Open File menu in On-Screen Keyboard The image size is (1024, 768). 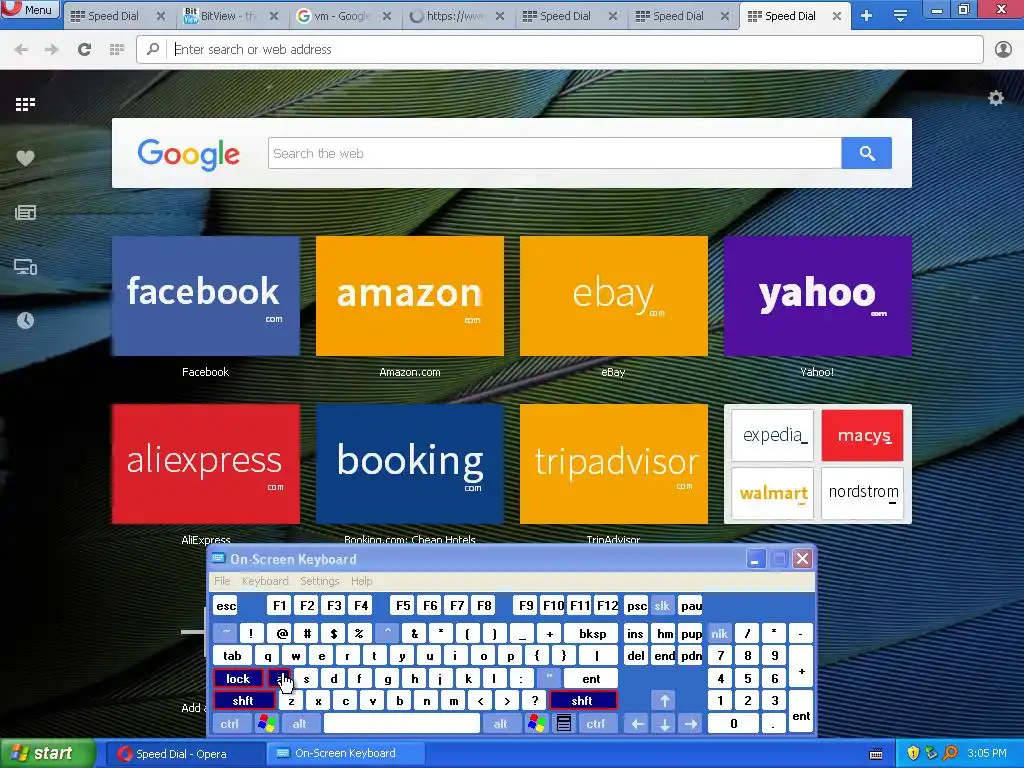coord(222,581)
